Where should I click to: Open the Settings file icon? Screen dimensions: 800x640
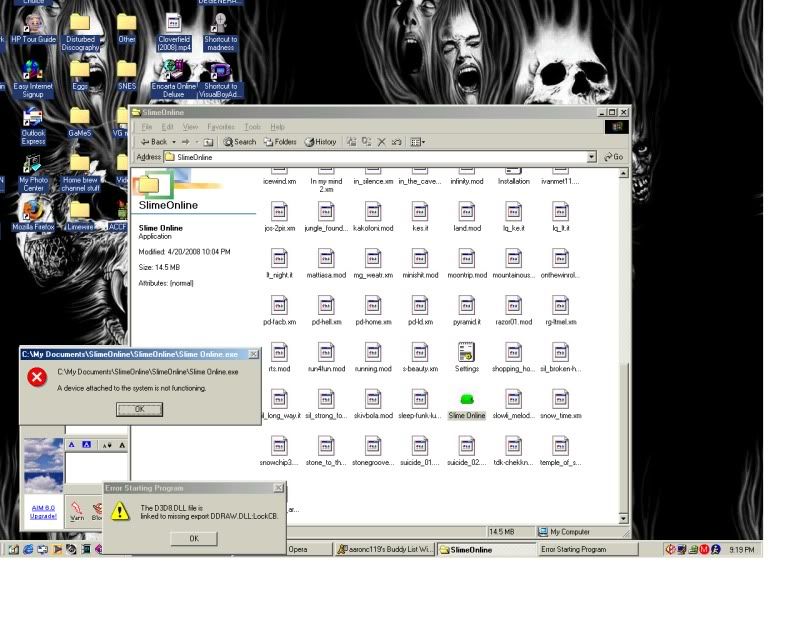pyautogui.click(x=466, y=352)
